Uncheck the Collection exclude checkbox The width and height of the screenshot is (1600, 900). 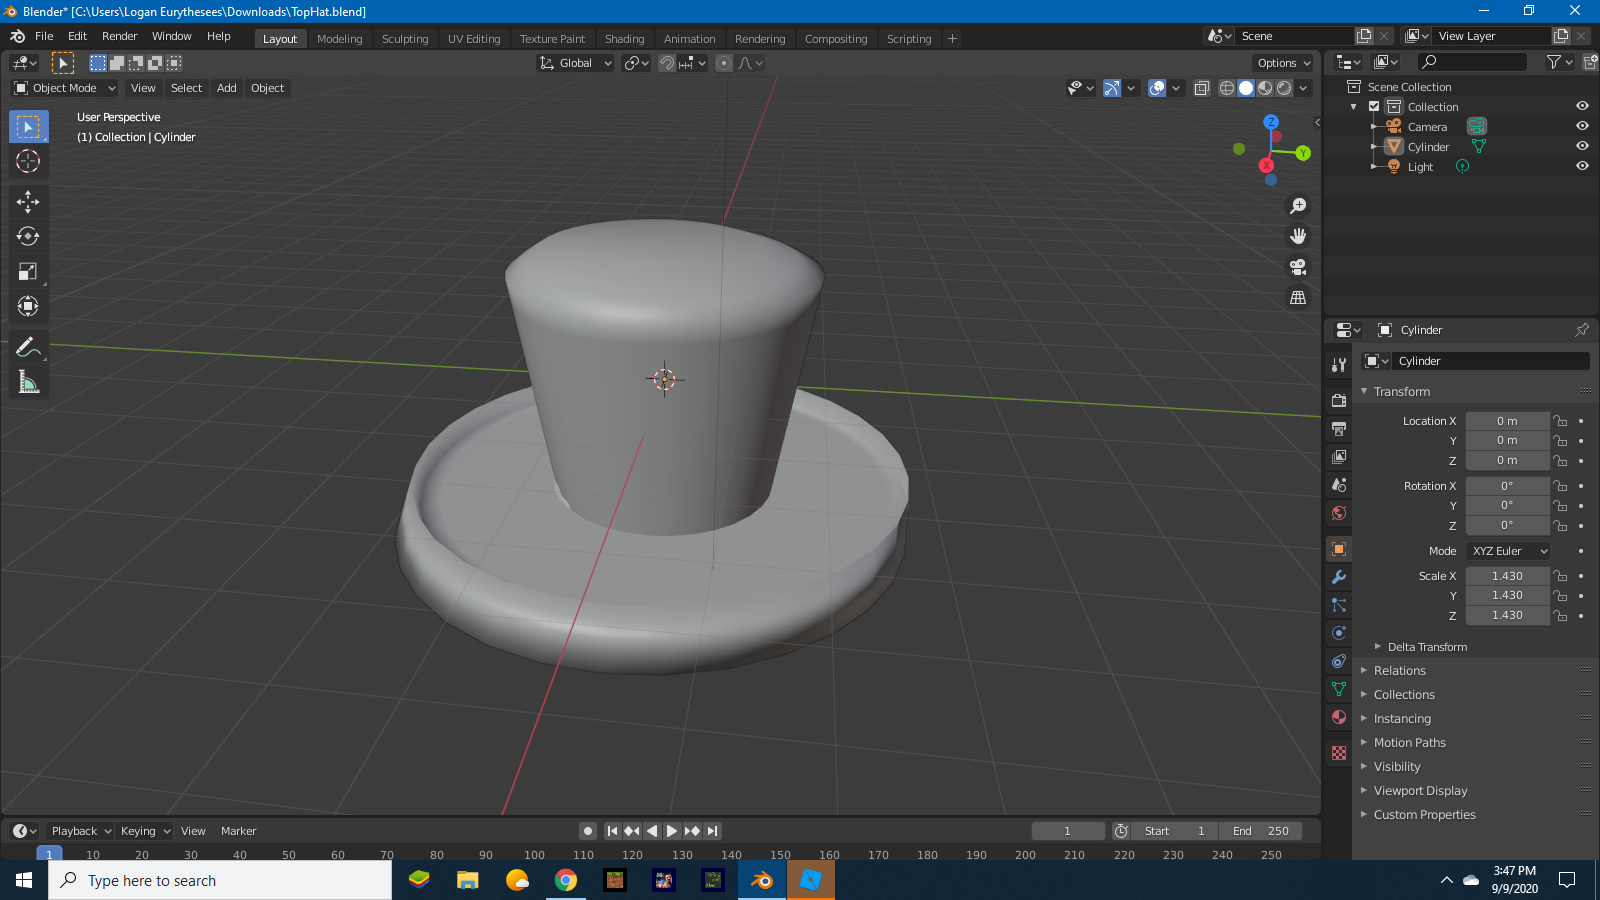click(1374, 107)
